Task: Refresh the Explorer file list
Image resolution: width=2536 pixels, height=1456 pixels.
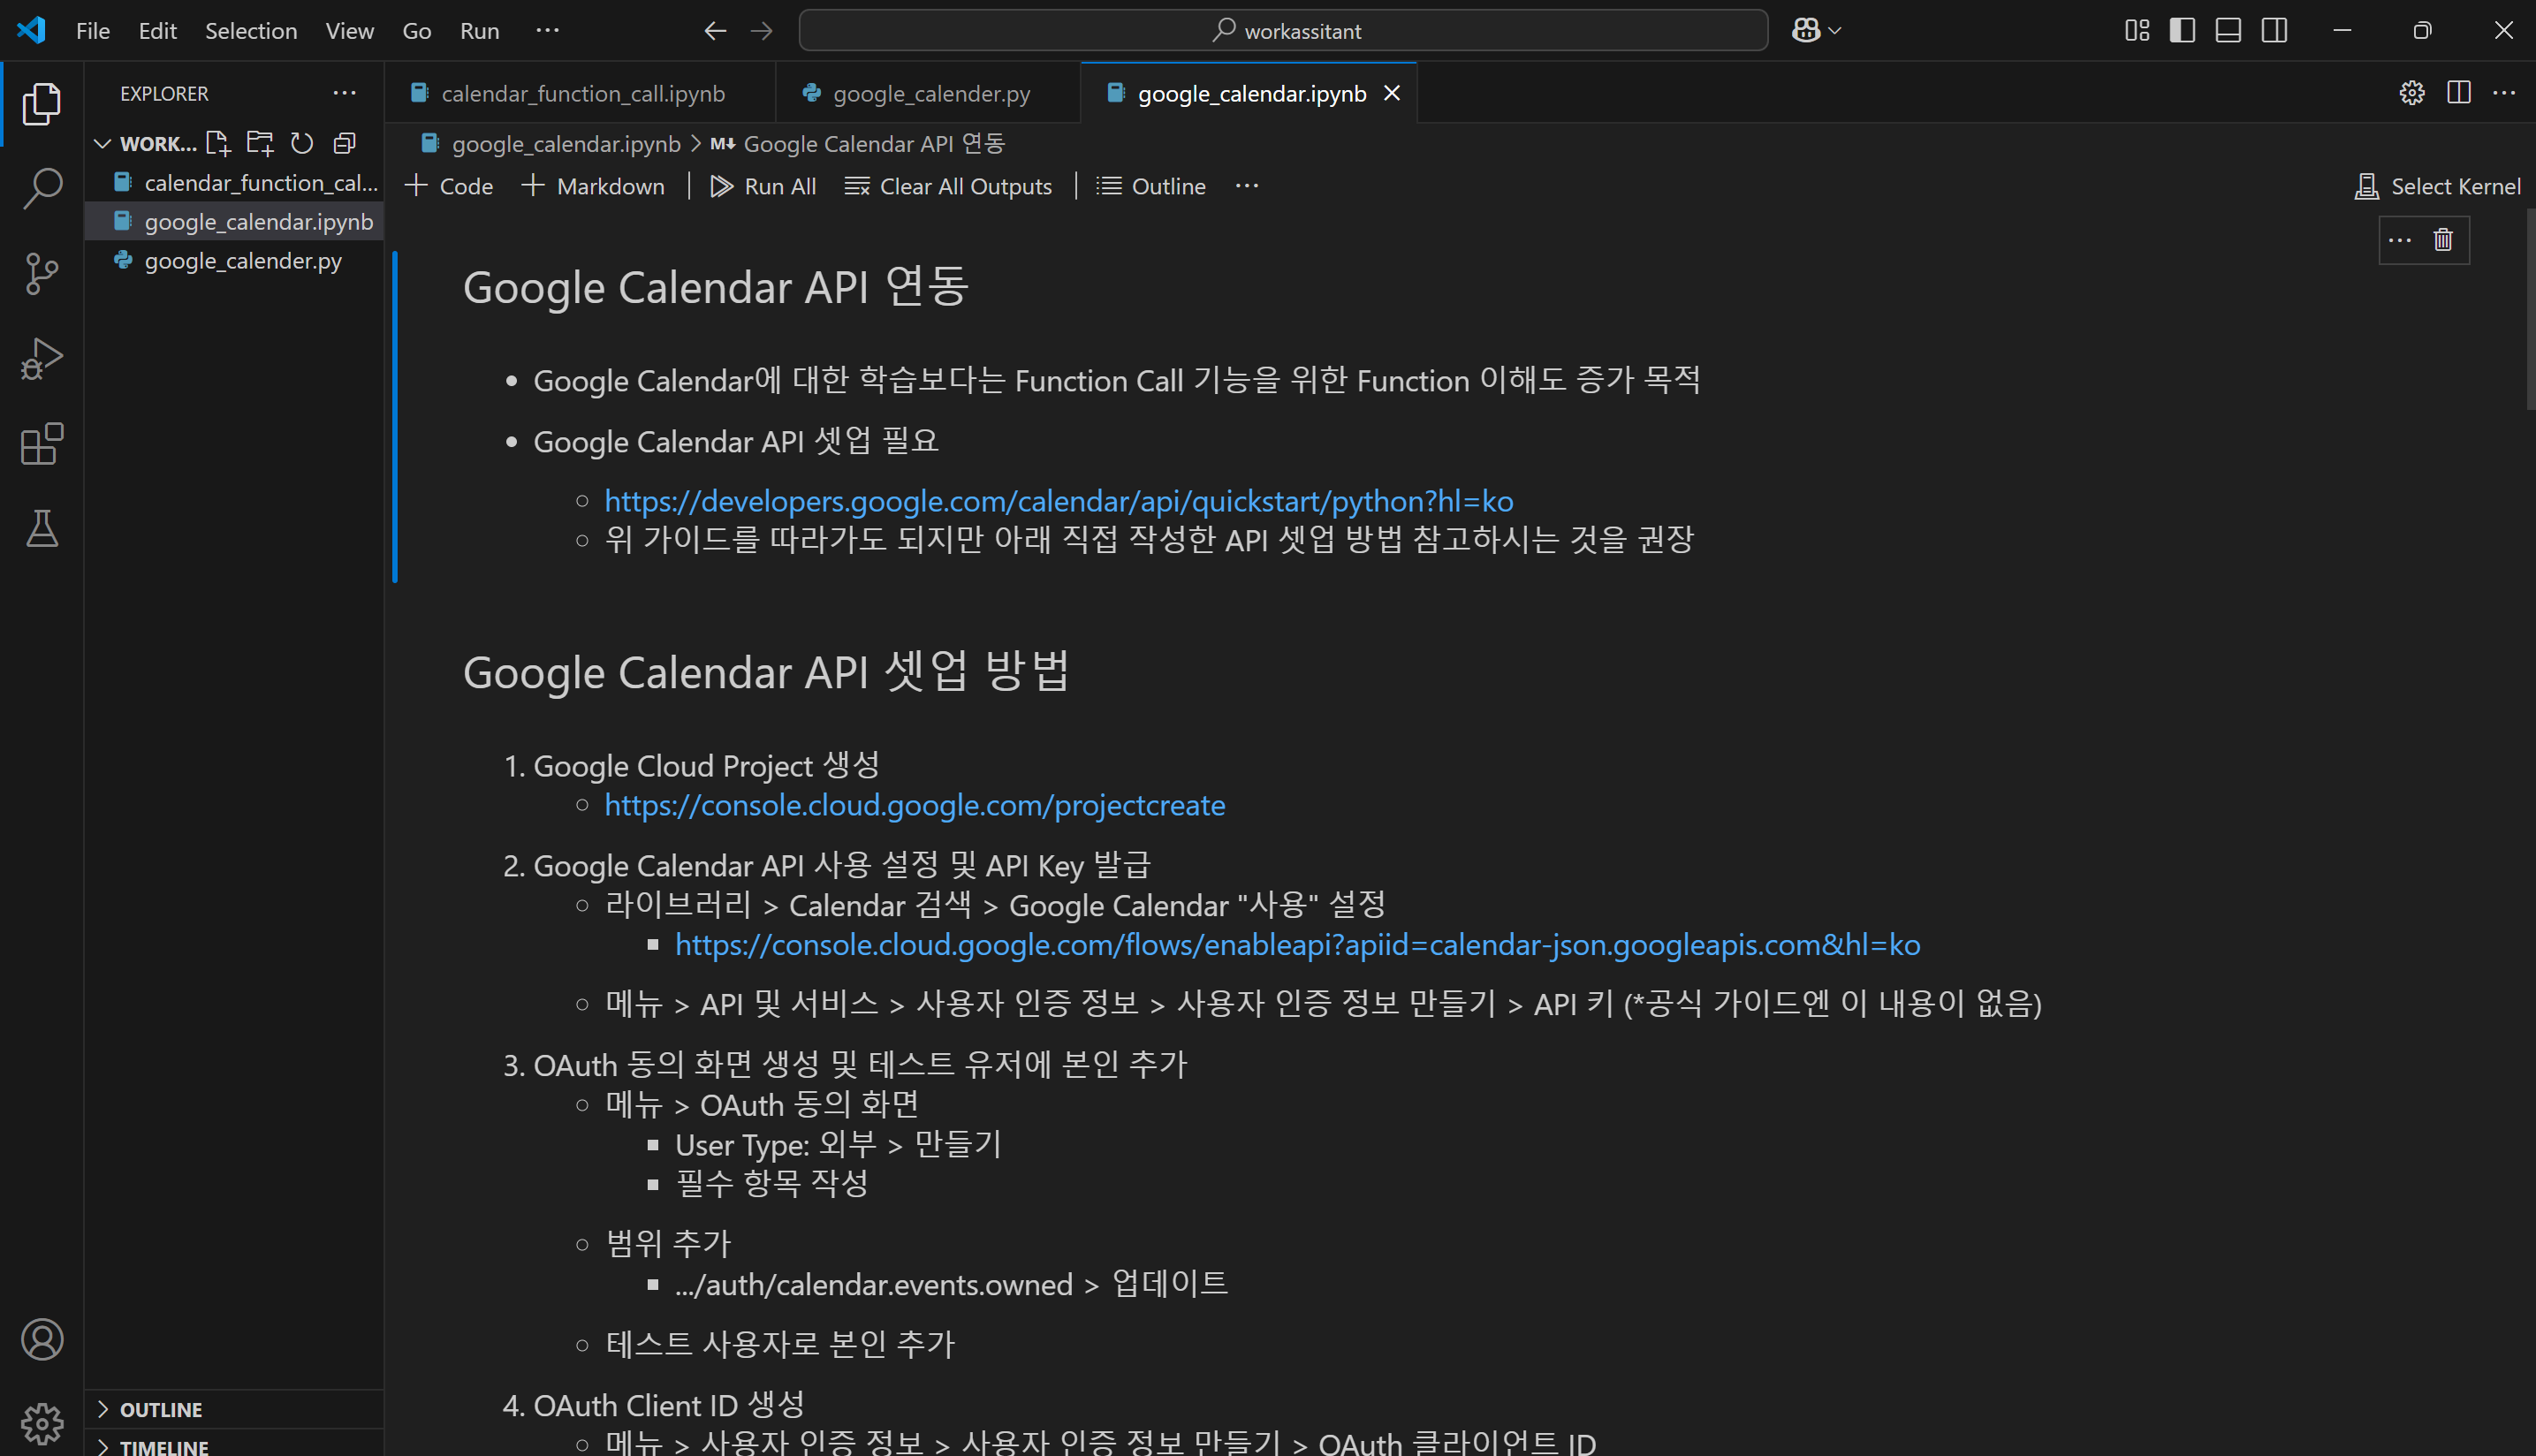Action: point(302,143)
